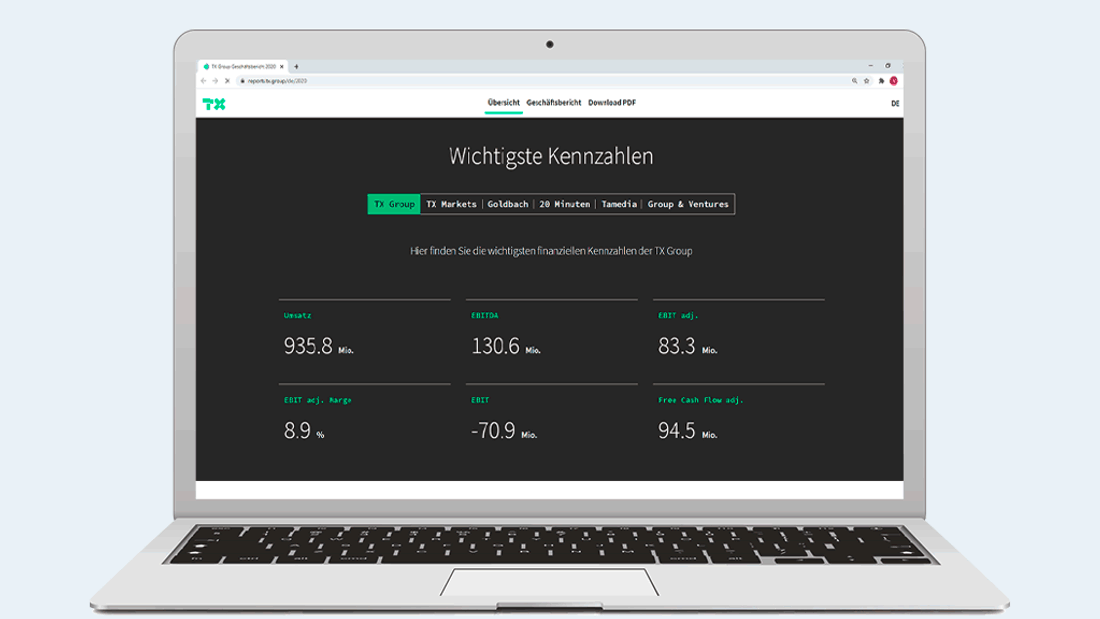Switch to the Group & Ventures tab

point(687,204)
